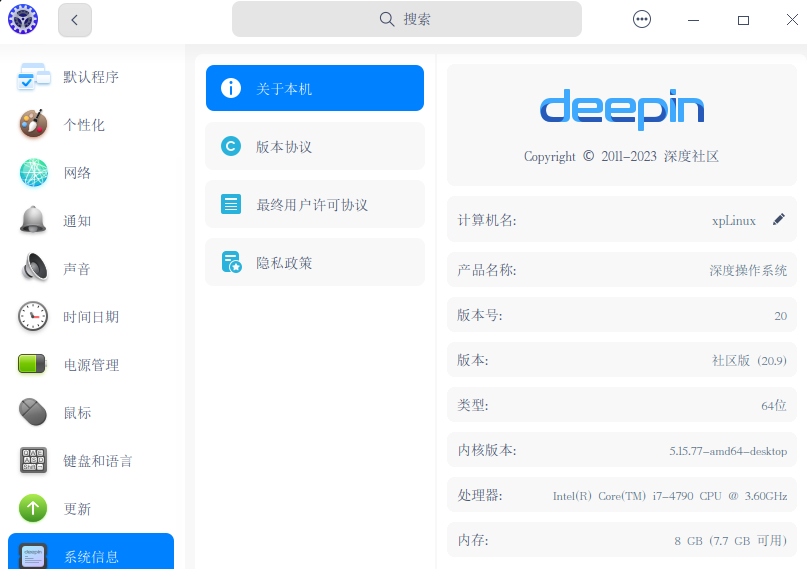
Task: Open 默认程序 settings
Action: [x=91, y=77]
